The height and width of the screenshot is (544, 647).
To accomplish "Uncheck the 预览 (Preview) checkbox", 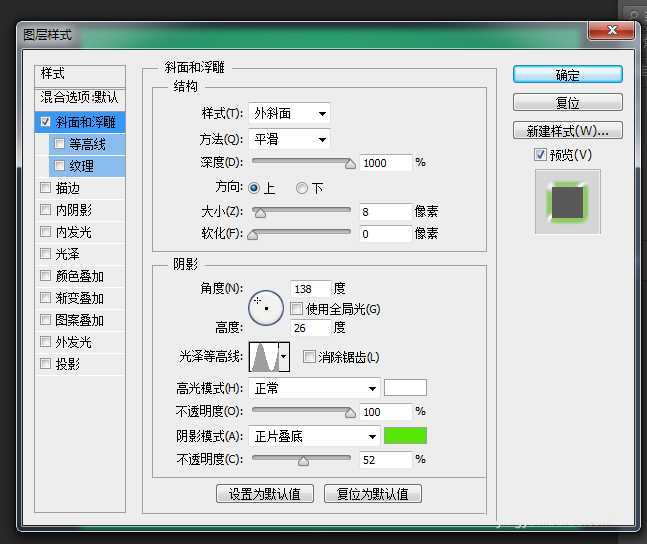I will [540, 155].
